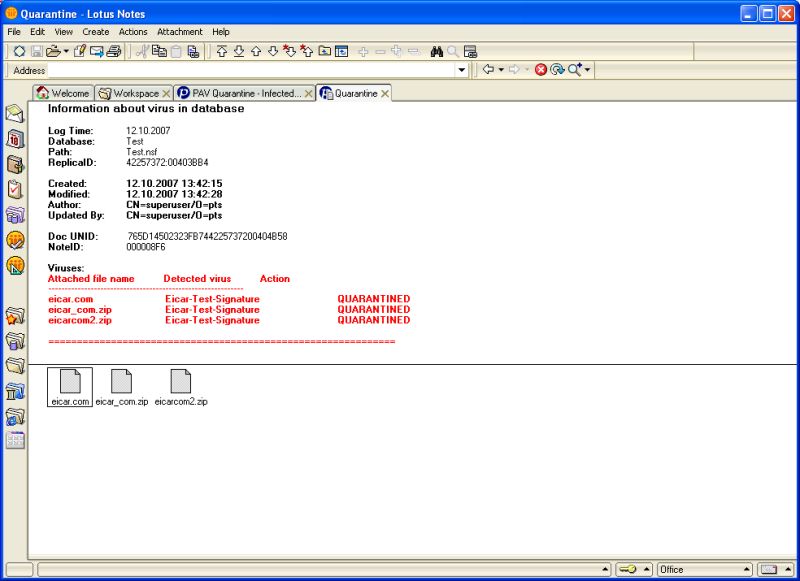Expand the Open folder icon dropdown arrow
Image resolution: width=800 pixels, height=581 pixels.
tap(66, 52)
